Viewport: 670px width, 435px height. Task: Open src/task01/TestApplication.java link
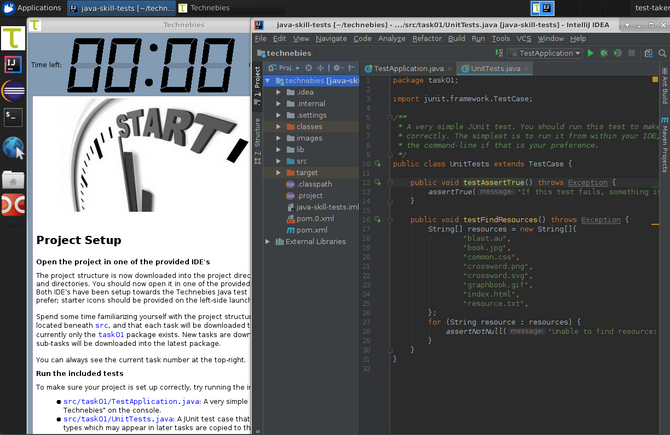pos(131,401)
